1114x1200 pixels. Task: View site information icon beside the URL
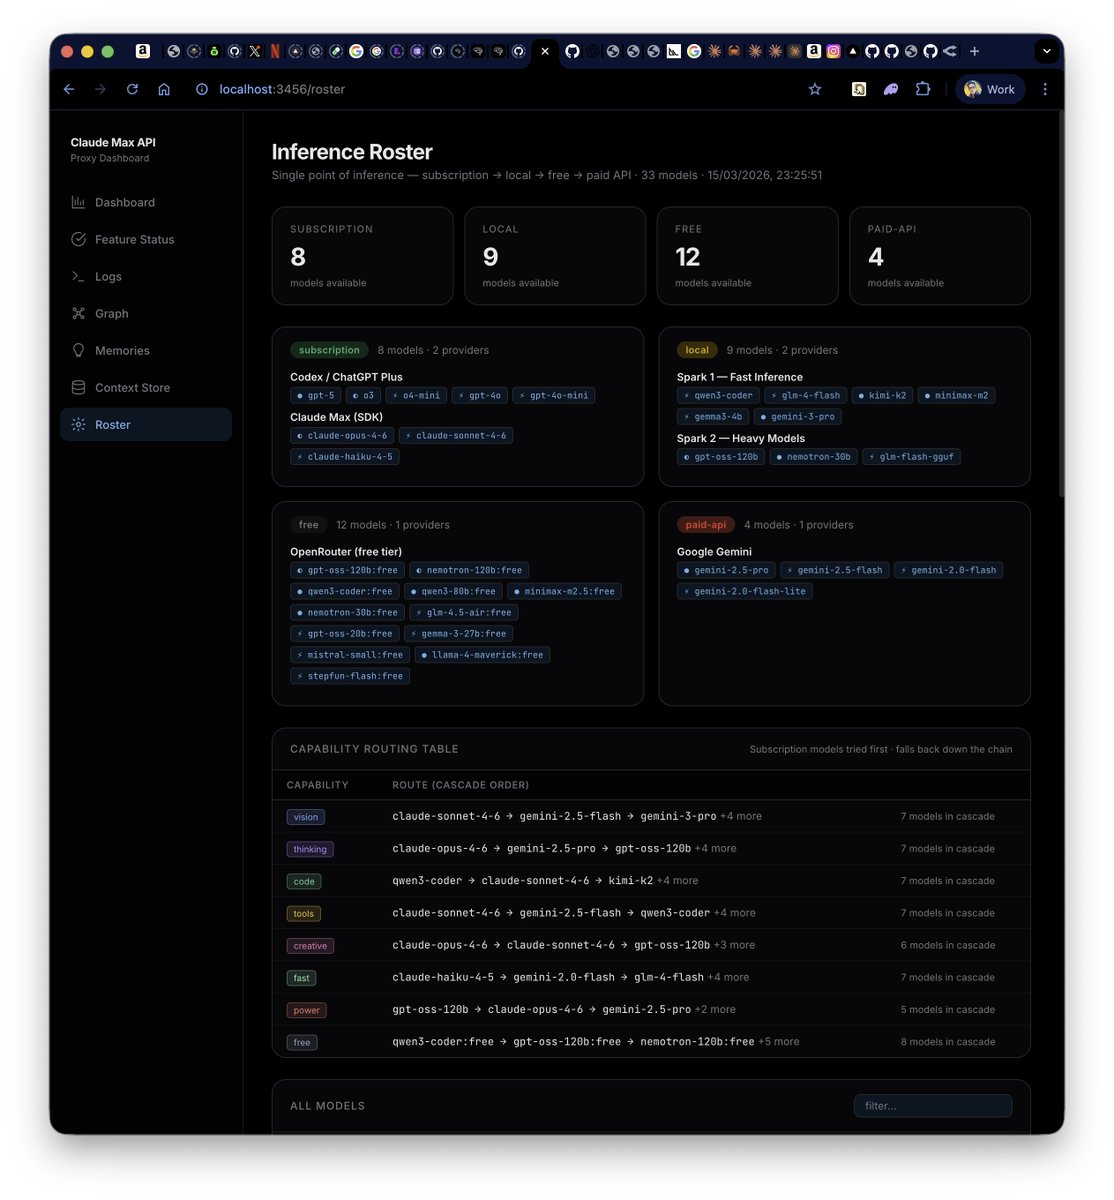click(x=202, y=89)
